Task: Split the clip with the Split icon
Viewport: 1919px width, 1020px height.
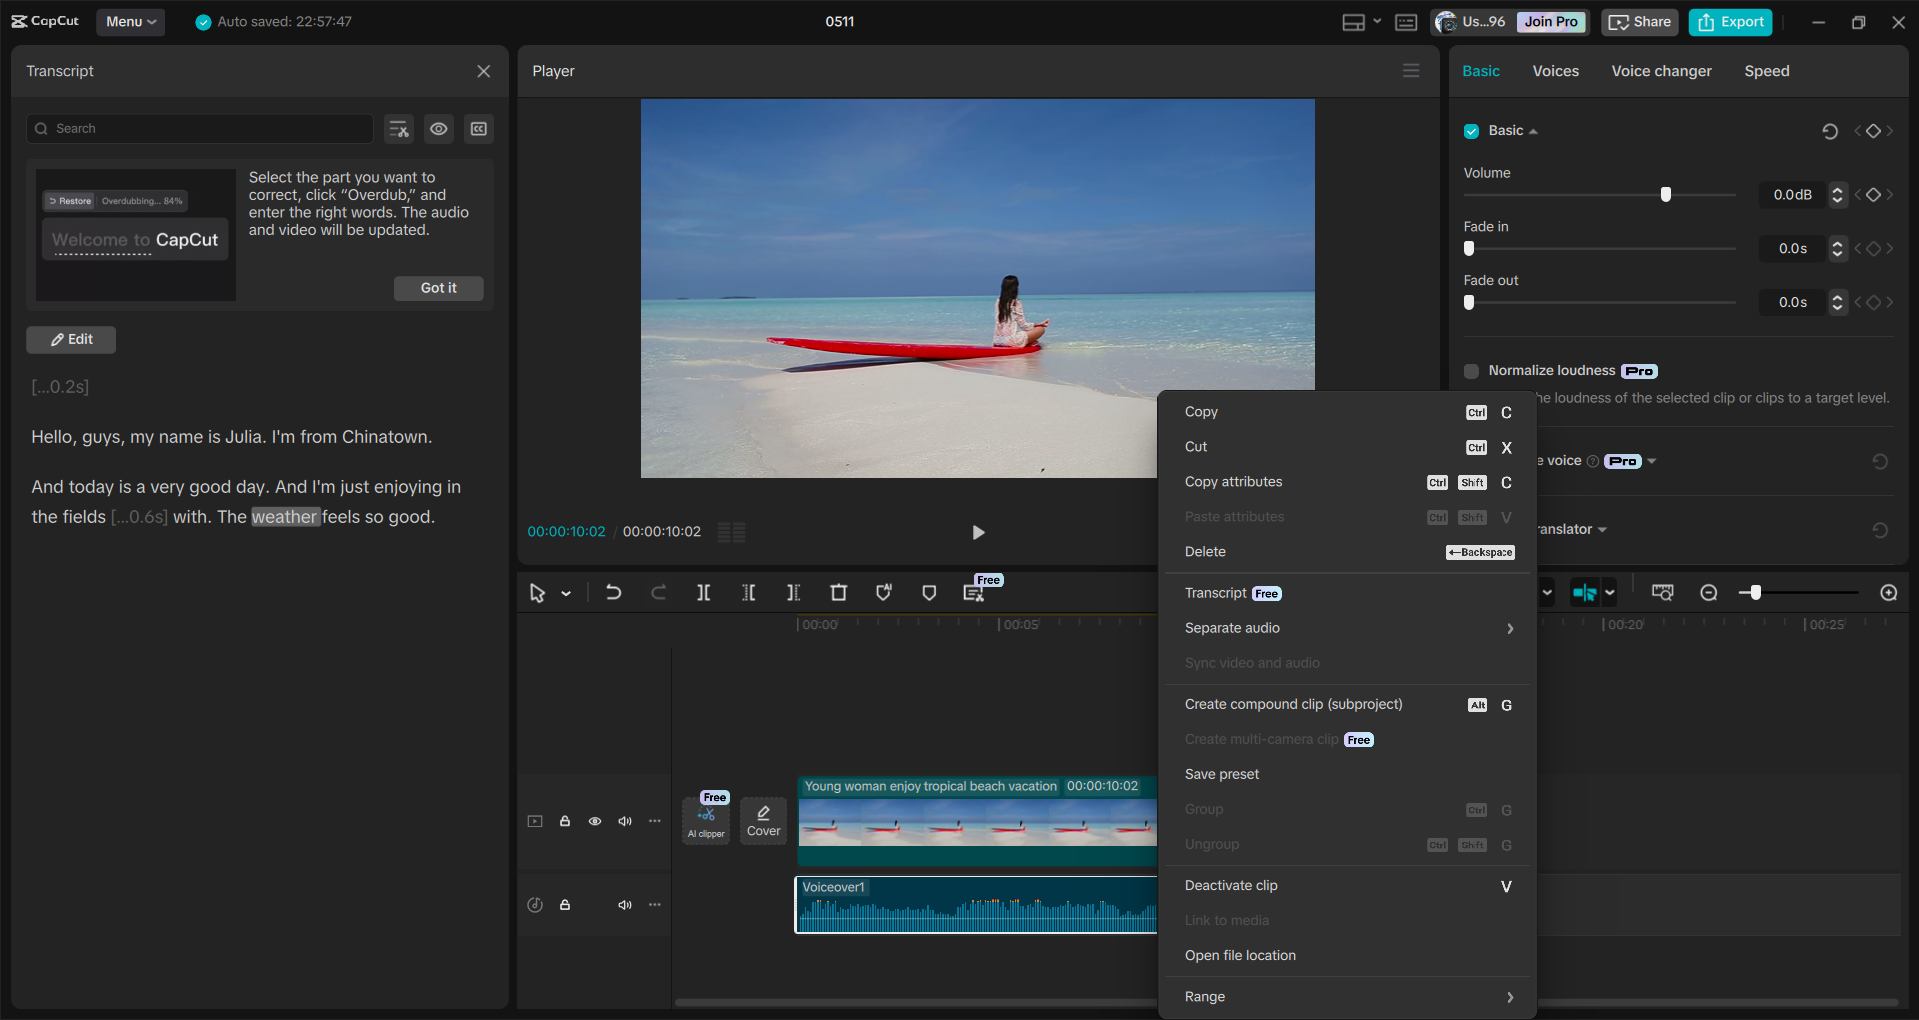Action: [704, 592]
